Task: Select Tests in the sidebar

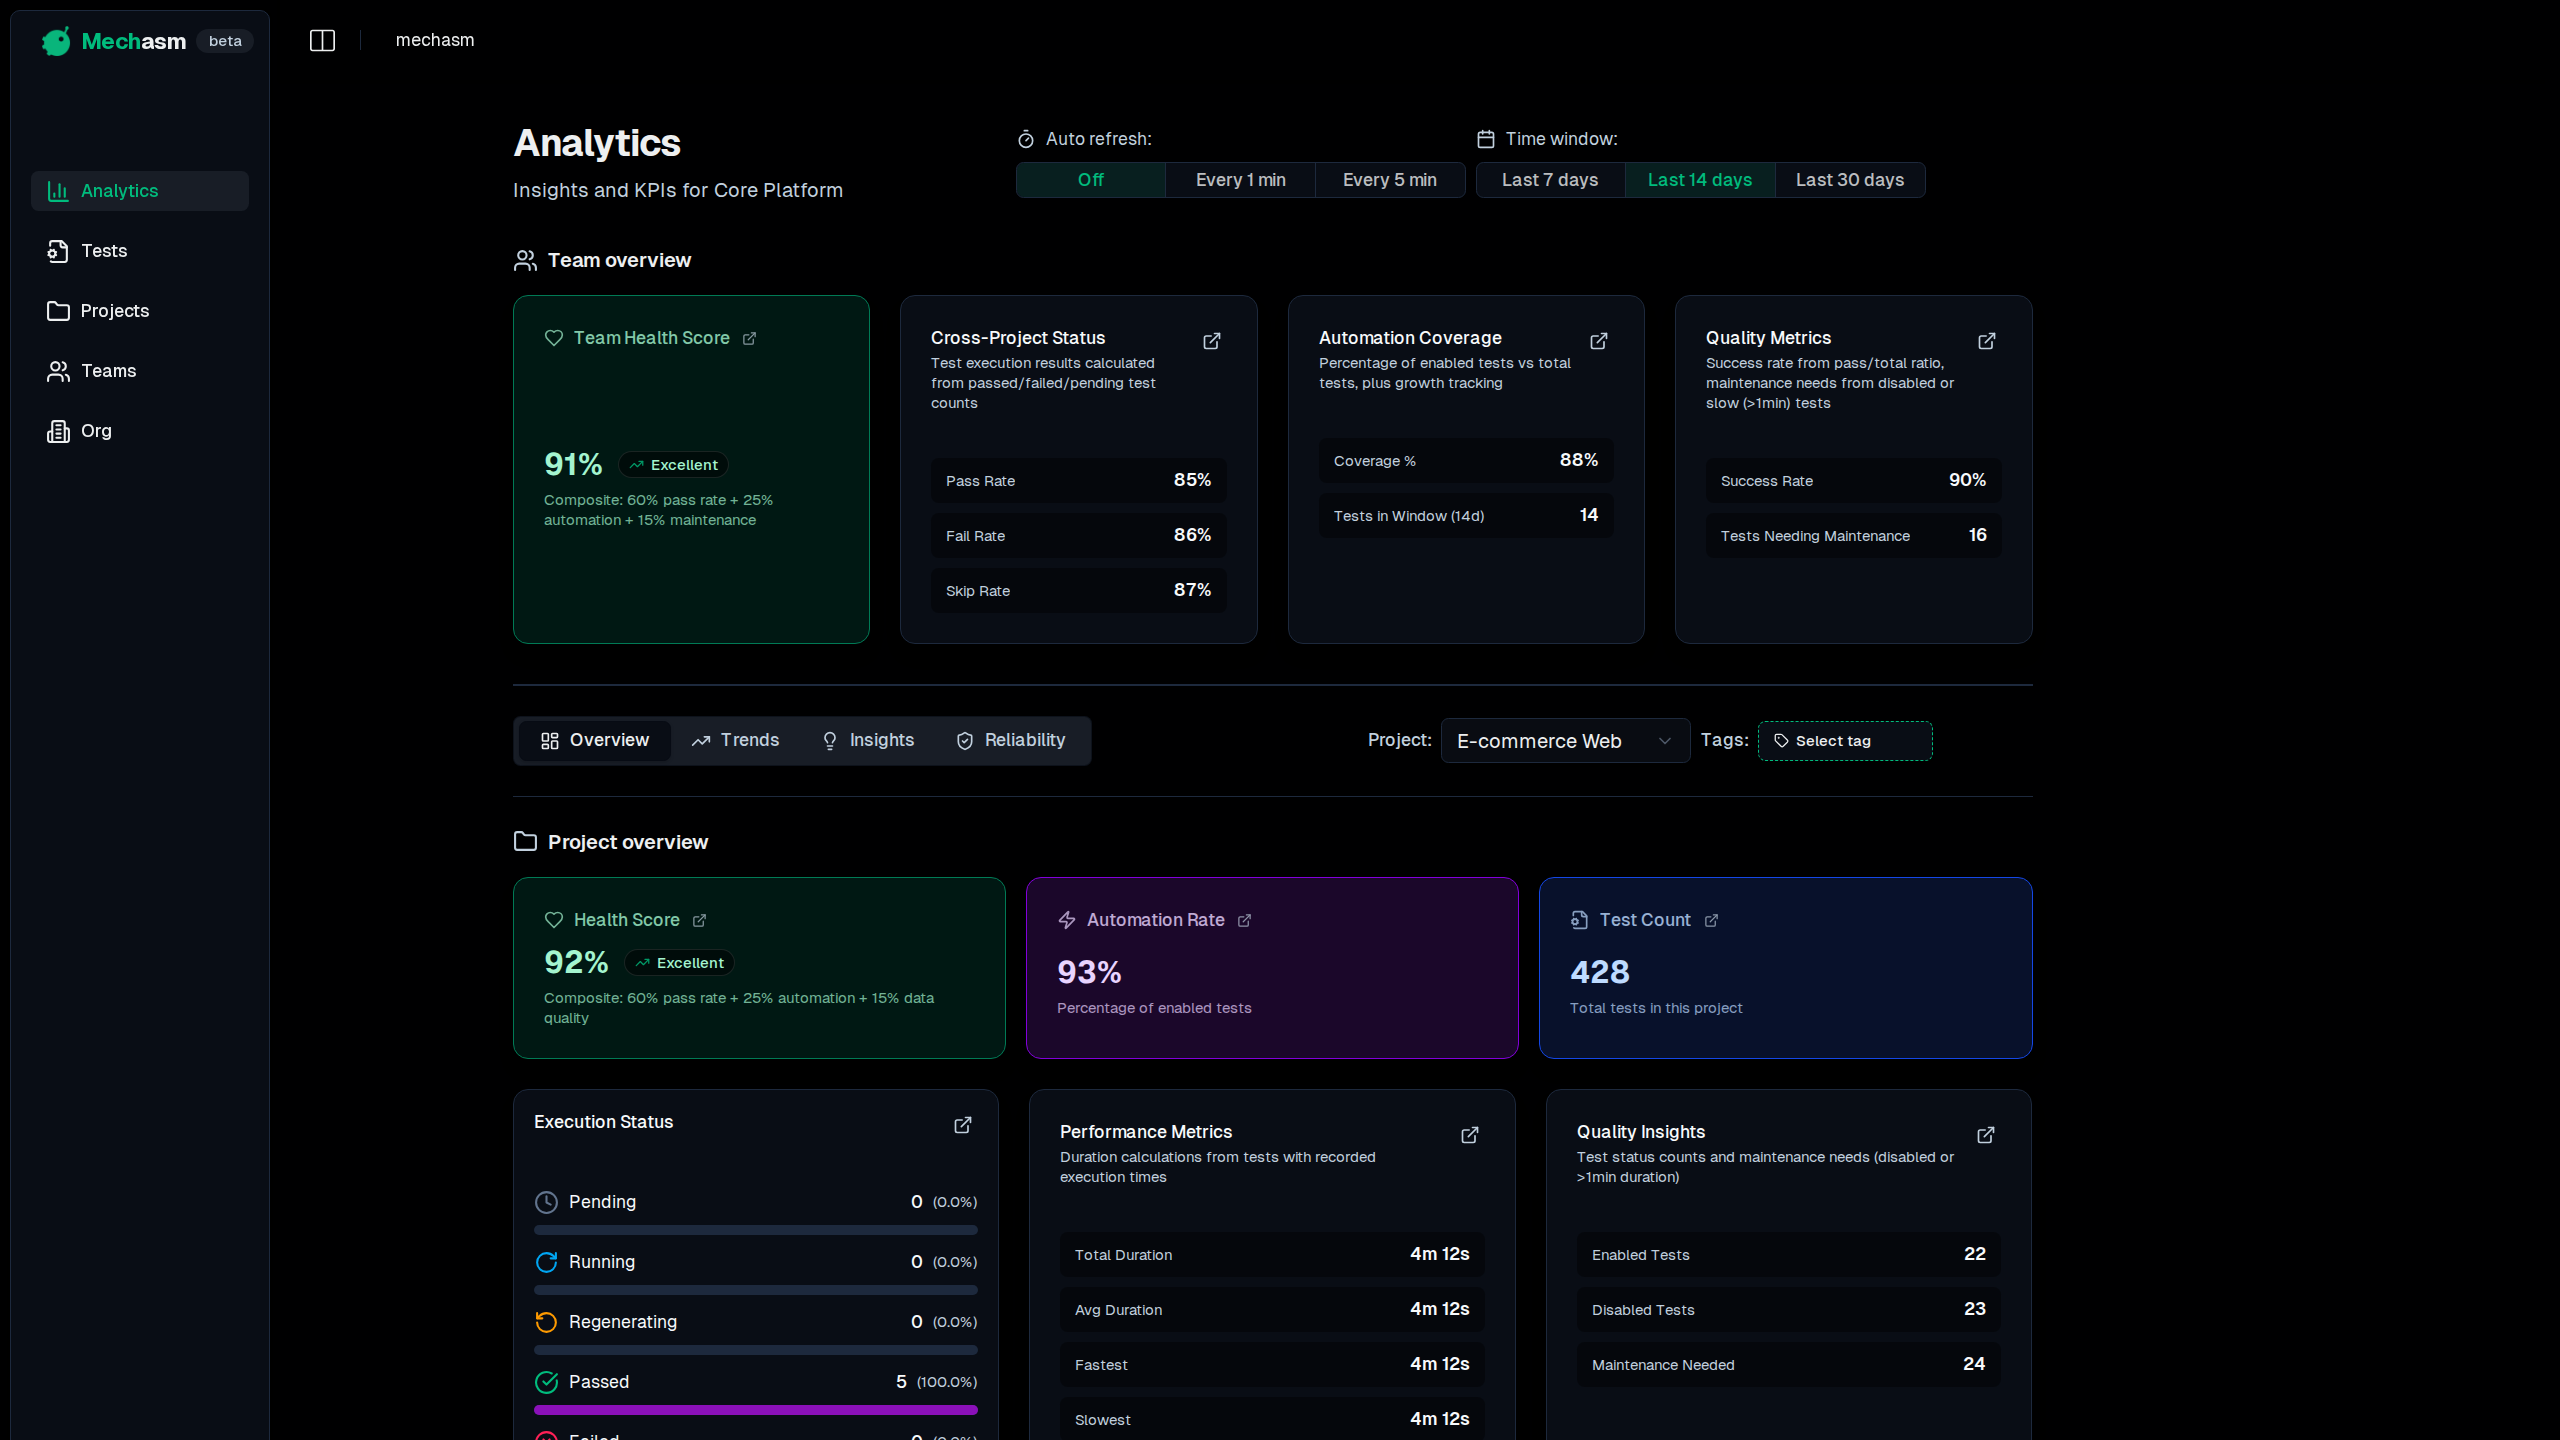Action: point(104,251)
